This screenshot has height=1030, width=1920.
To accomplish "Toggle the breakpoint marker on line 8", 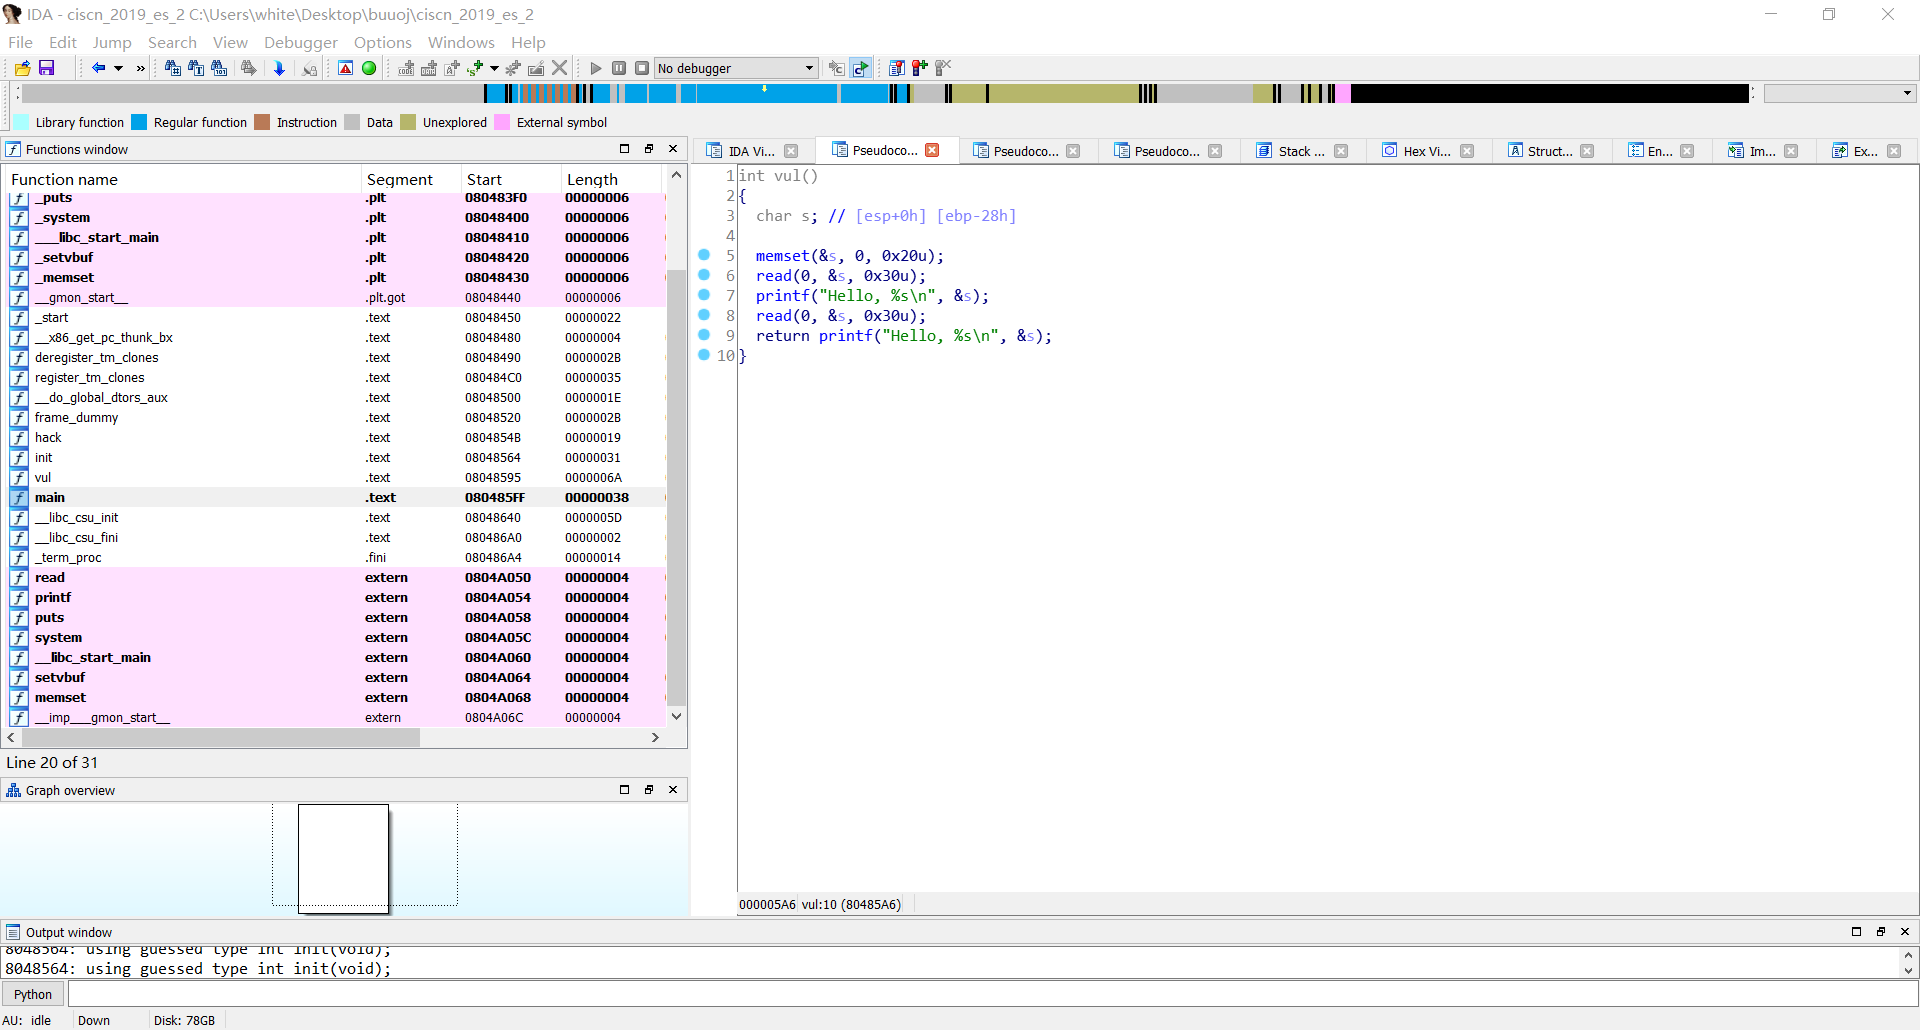I will 706,315.
